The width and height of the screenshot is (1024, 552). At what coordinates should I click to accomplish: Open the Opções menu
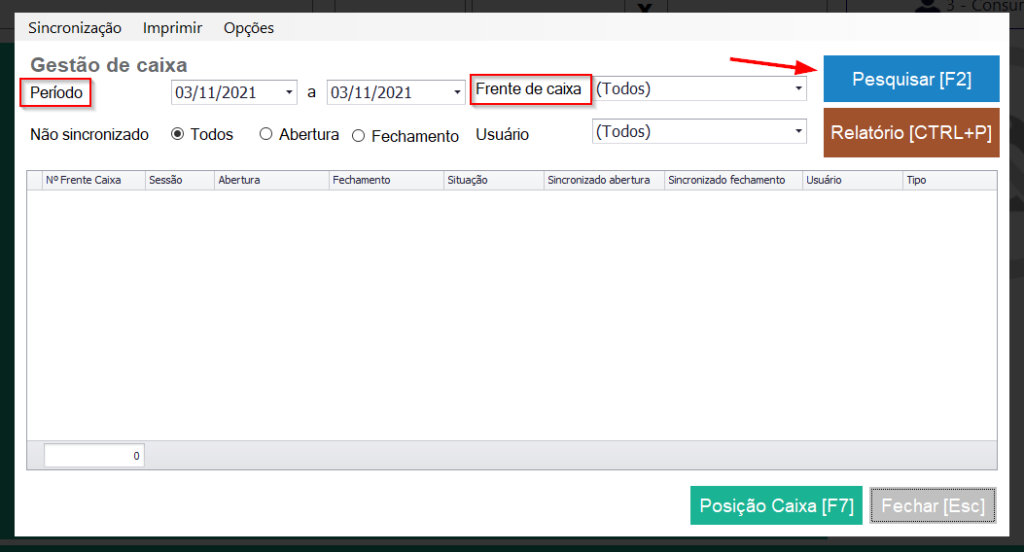pos(249,28)
